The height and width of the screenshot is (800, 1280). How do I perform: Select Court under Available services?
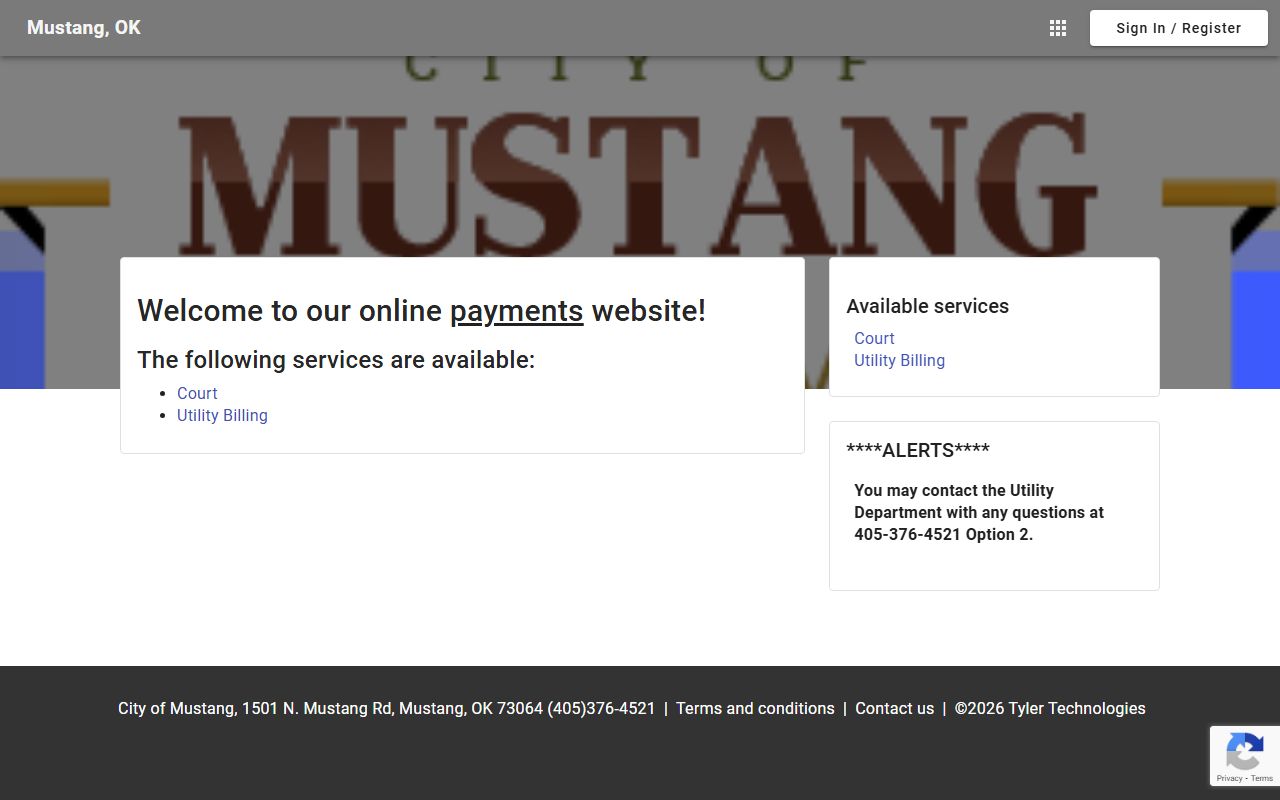pyautogui.click(x=874, y=338)
